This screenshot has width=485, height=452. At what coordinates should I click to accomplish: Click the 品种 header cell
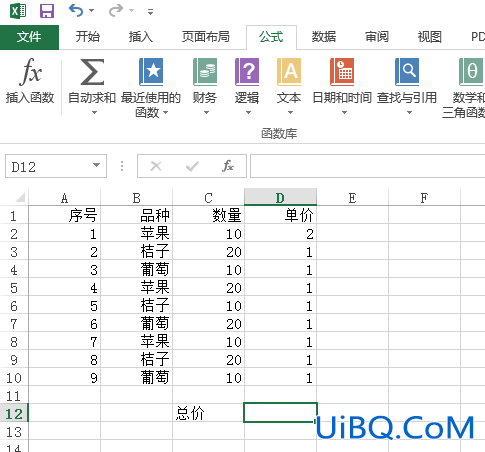(x=137, y=215)
